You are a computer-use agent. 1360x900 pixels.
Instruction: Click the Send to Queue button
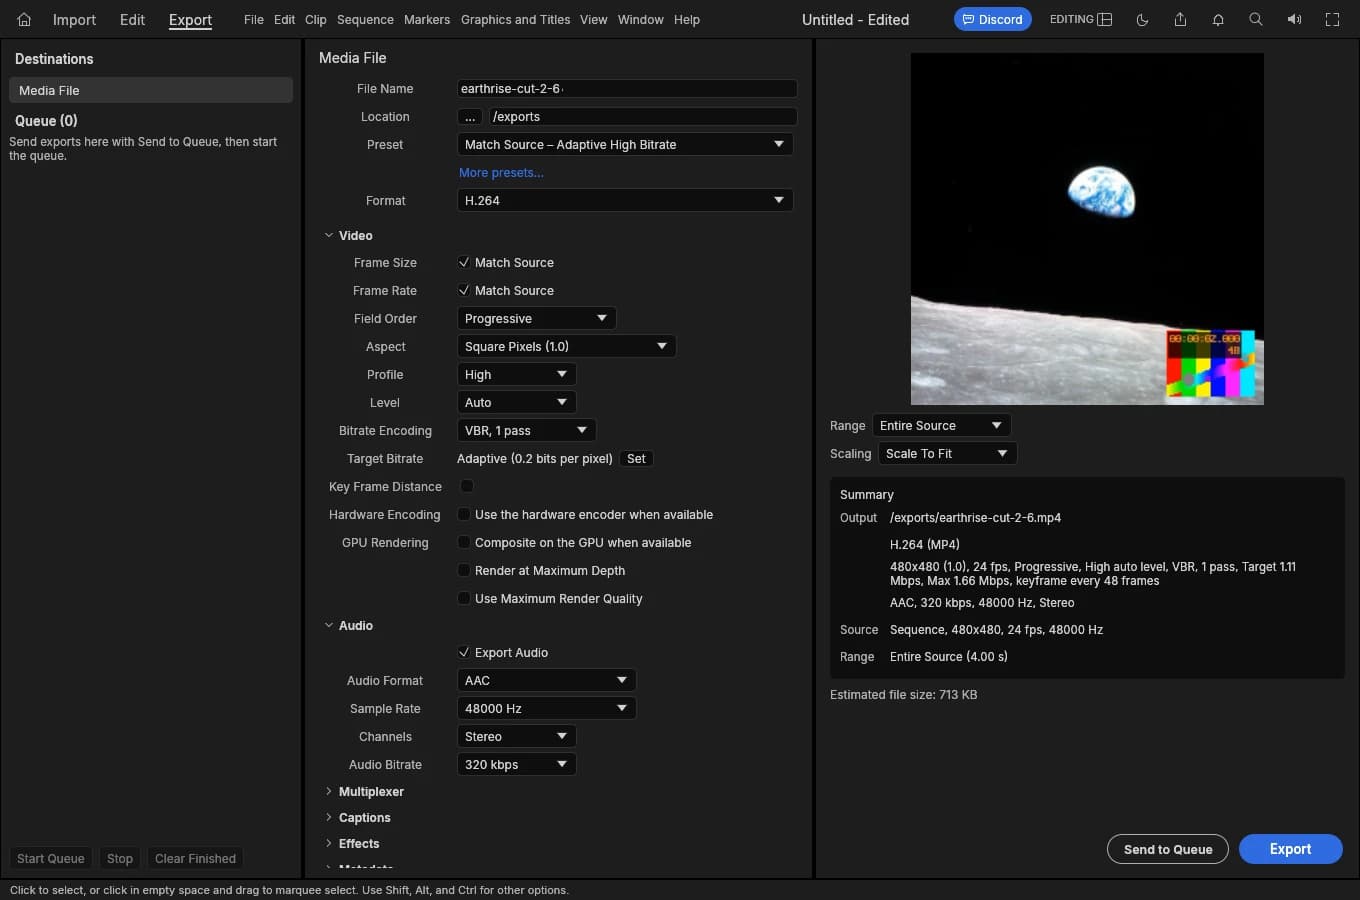[x=1168, y=849]
